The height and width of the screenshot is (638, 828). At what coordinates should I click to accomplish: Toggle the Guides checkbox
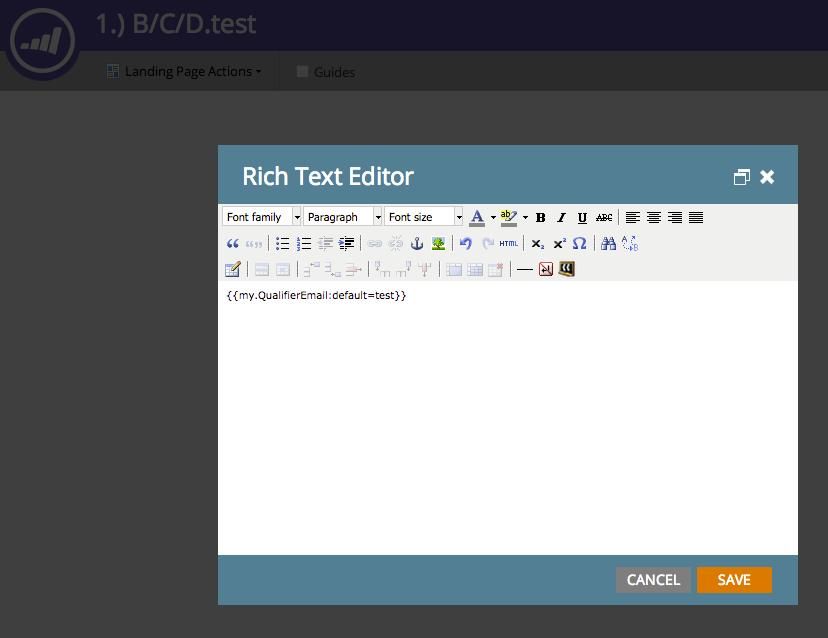coord(303,71)
